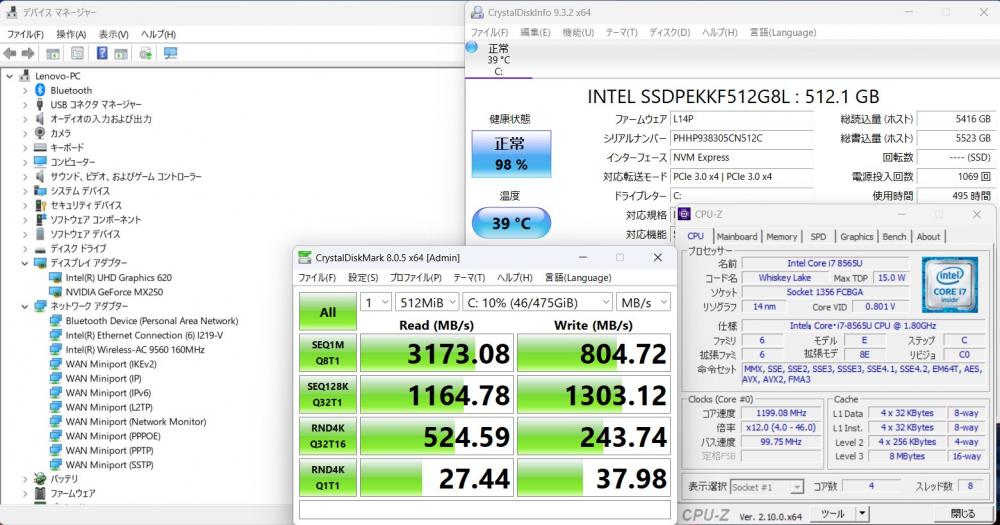Screen dimensions: 1000x525
Task: Select NVIDIA GeForce MX250 adapter
Action: click(114, 292)
